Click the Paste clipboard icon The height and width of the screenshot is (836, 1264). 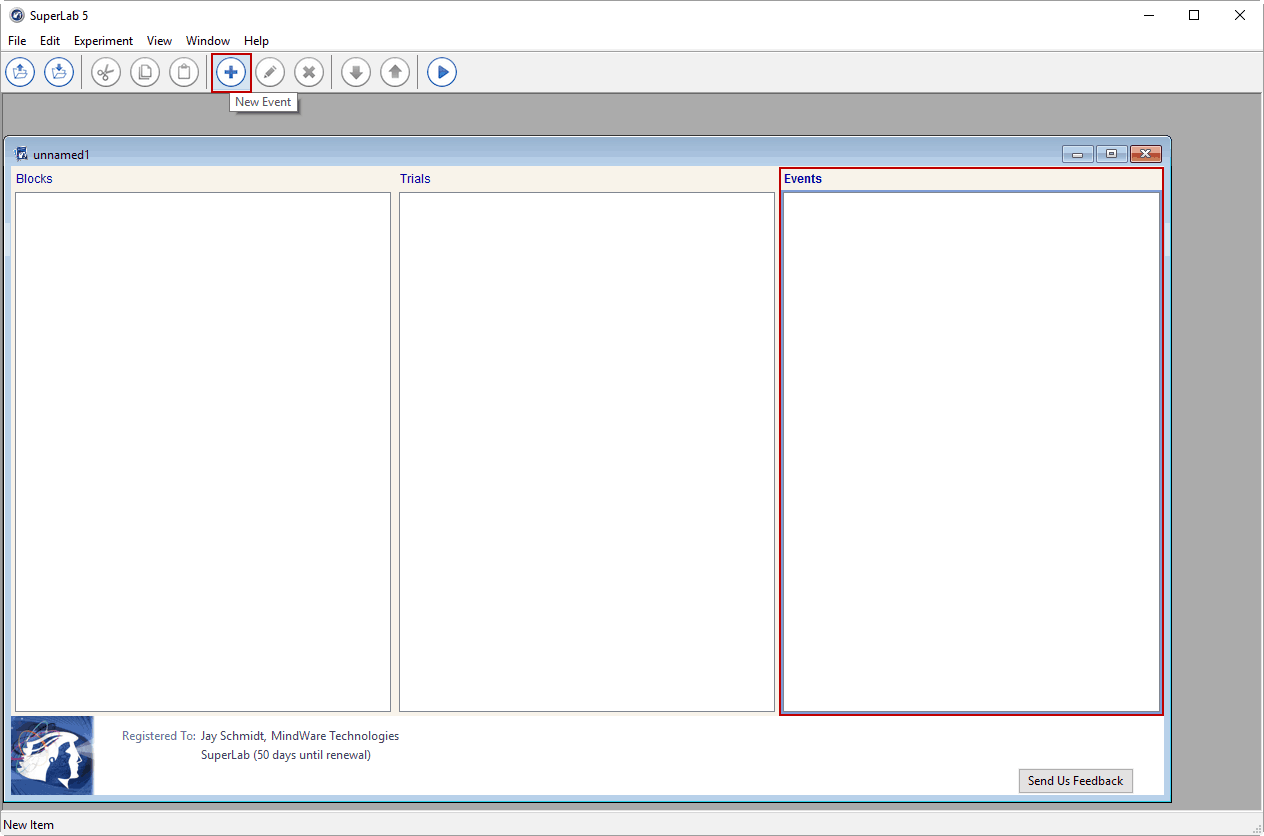[184, 72]
